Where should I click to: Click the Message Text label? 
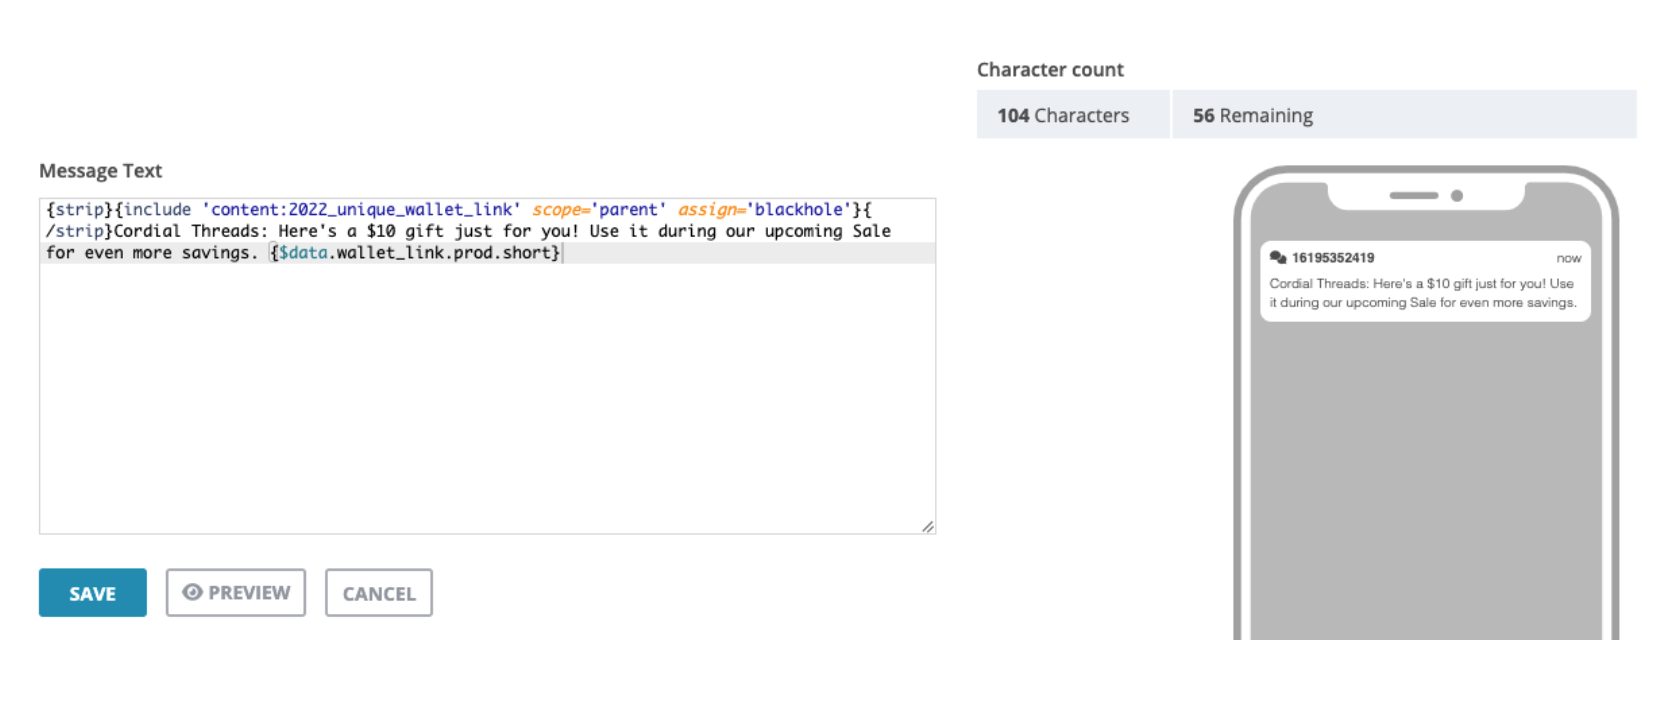(x=100, y=171)
